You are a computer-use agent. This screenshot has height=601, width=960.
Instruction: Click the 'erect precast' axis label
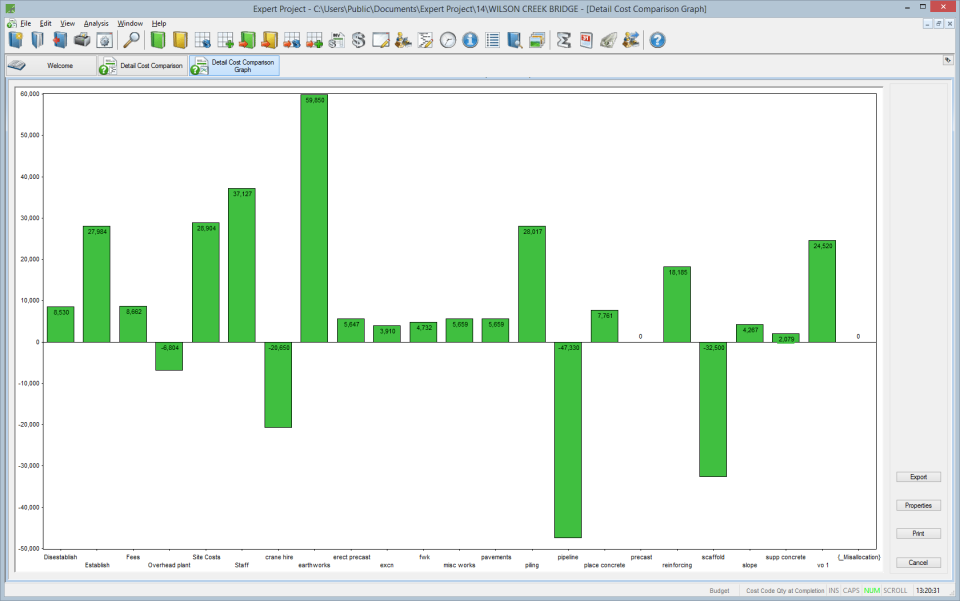pos(351,557)
